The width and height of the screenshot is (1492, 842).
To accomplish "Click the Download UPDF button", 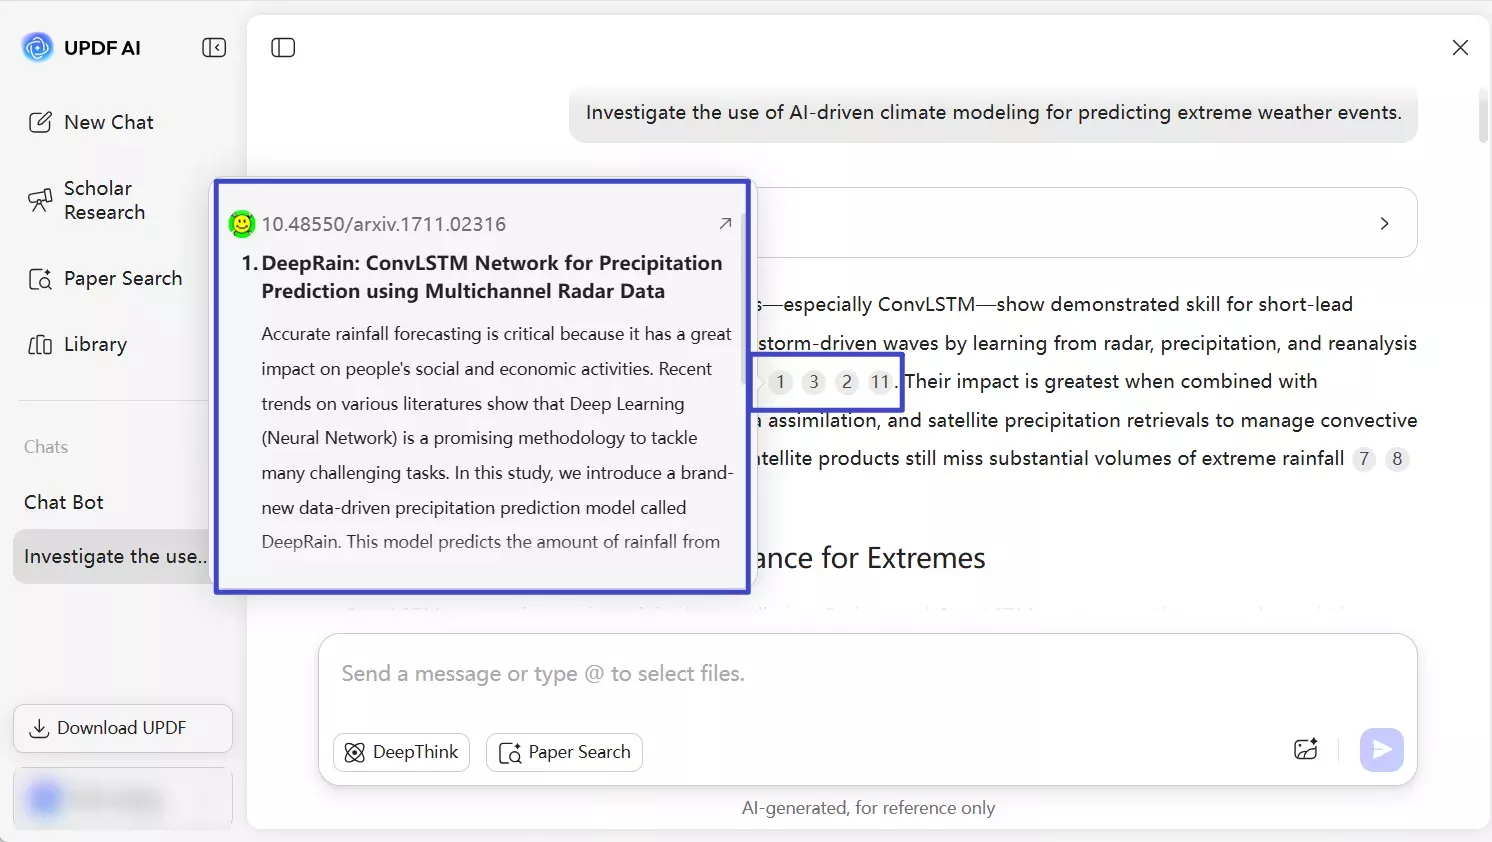I will click(x=123, y=728).
